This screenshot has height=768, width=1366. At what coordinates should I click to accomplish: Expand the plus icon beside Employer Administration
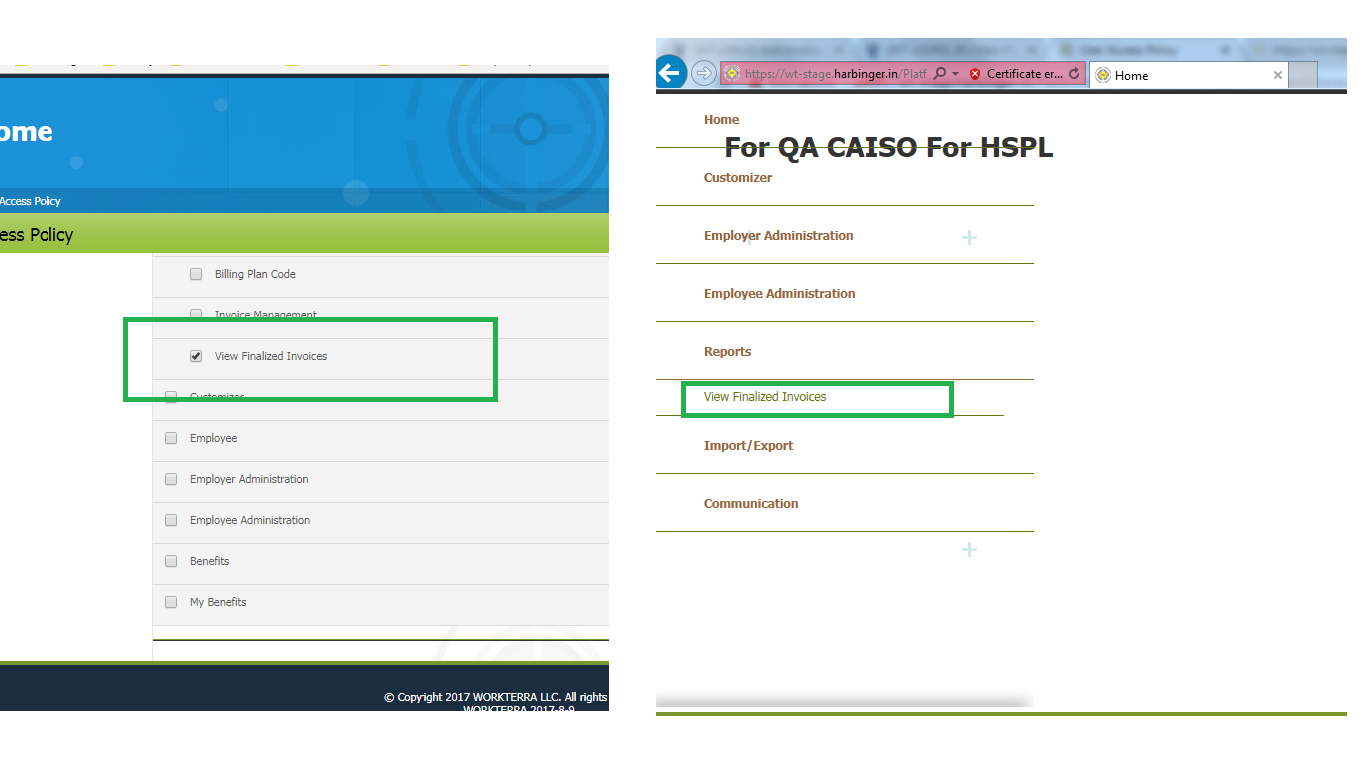968,238
